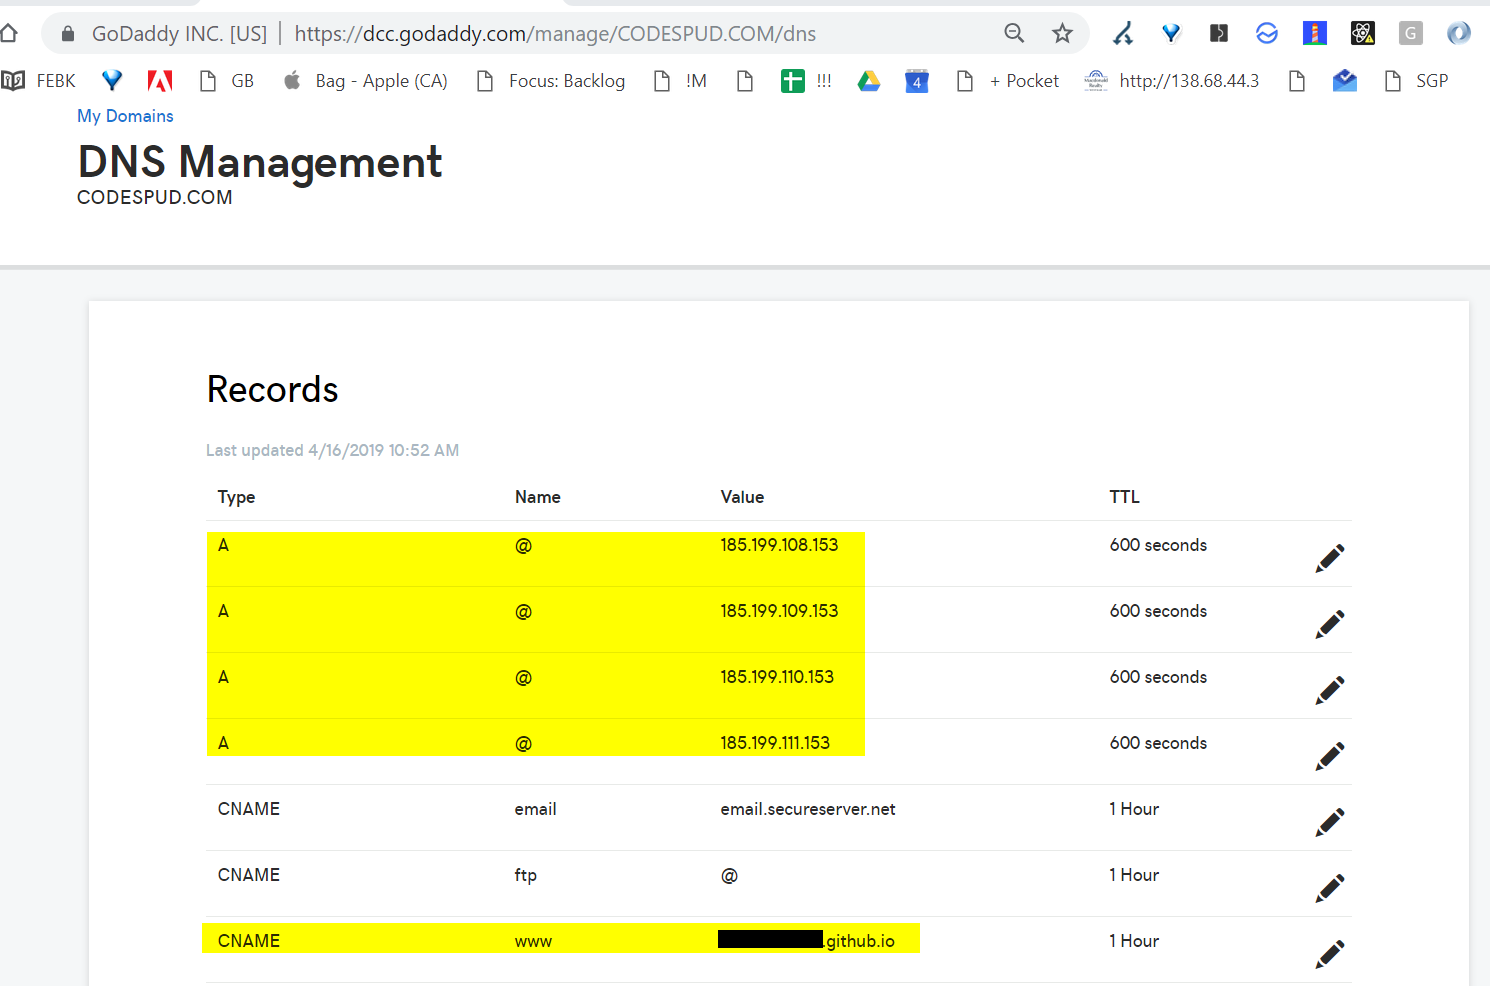Click the Value column header

(x=742, y=497)
